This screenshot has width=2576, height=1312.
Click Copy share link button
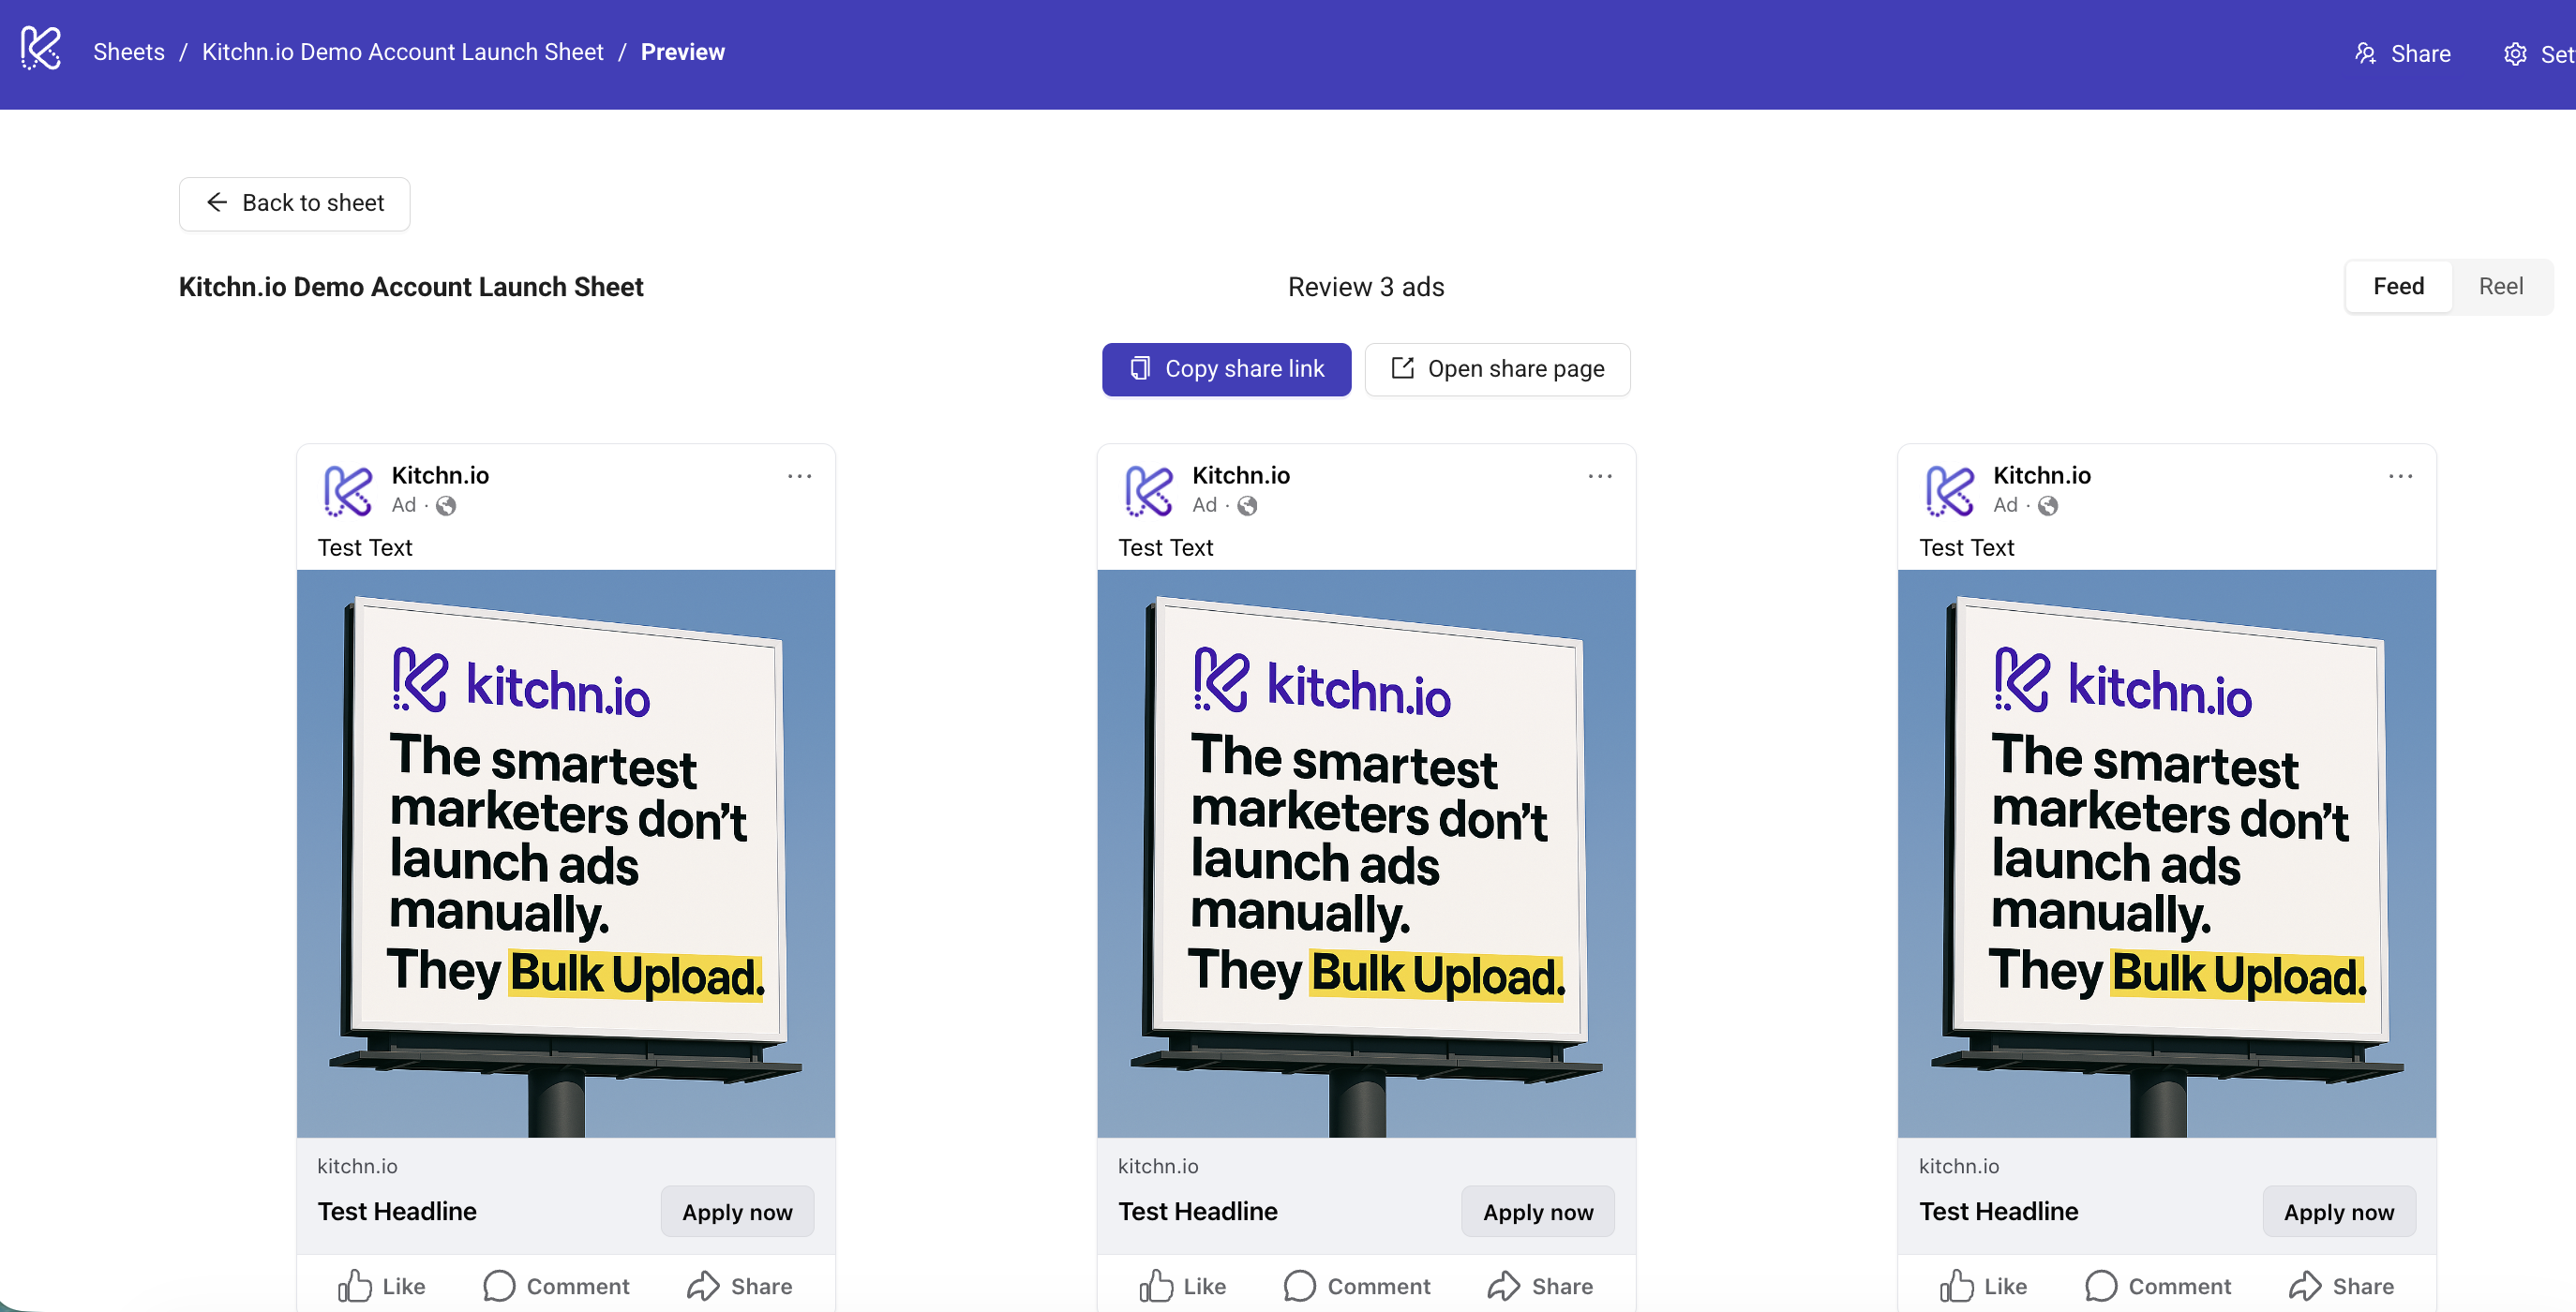[1227, 369]
